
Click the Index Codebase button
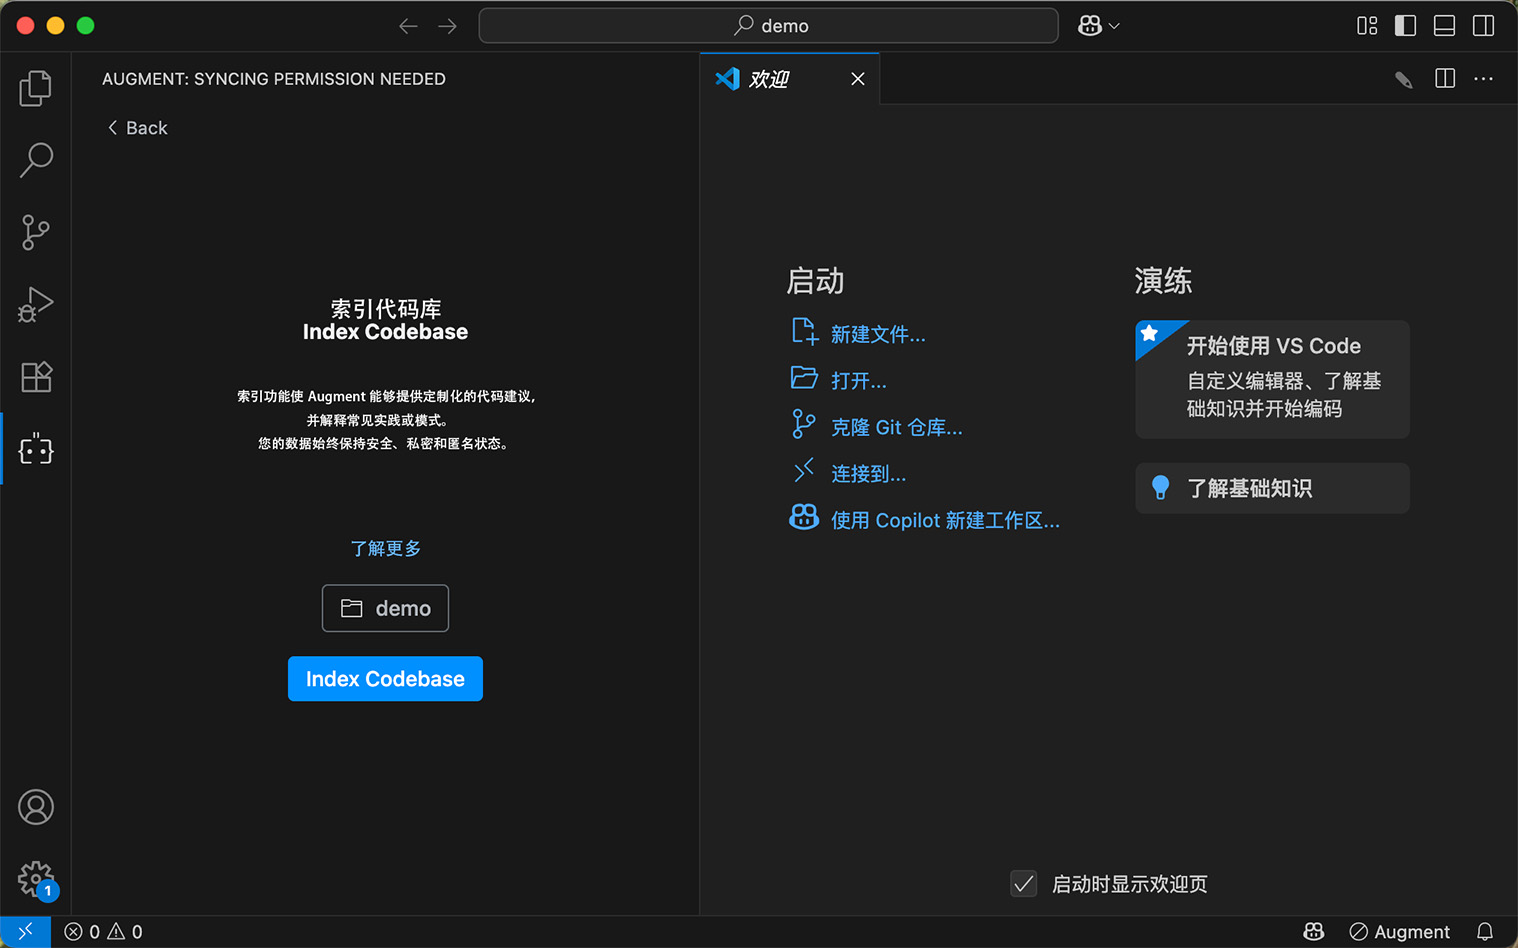pos(385,678)
